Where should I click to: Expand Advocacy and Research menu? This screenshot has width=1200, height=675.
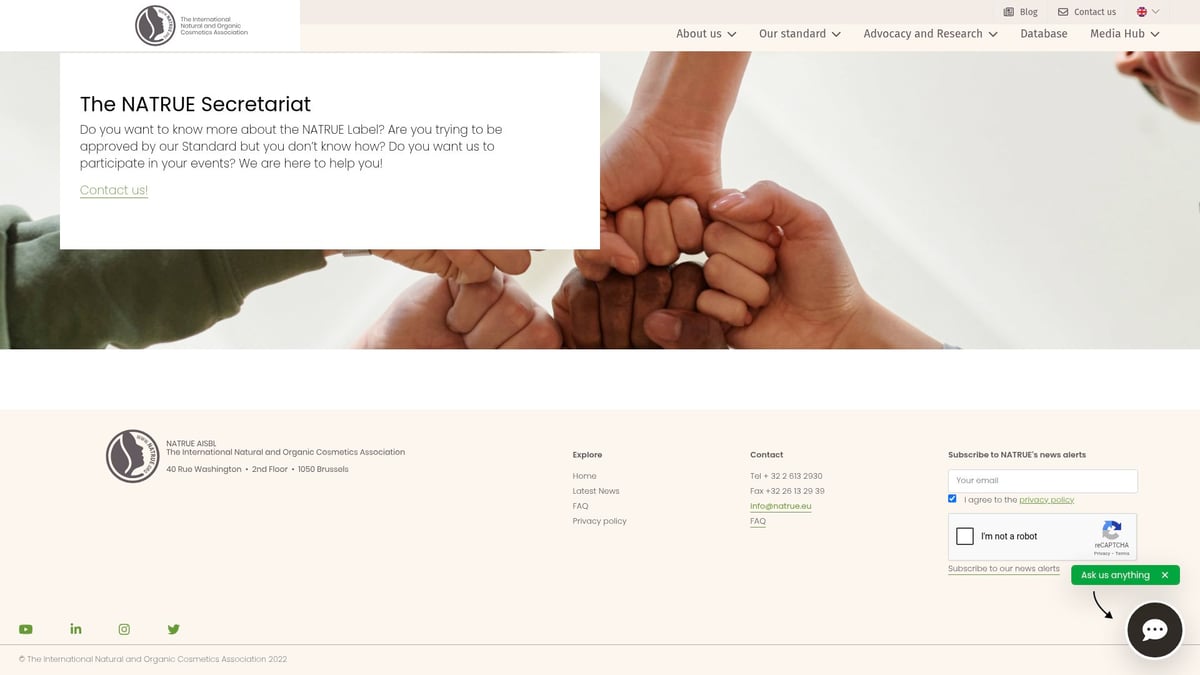pyautogui.click(x=930, y=34)
